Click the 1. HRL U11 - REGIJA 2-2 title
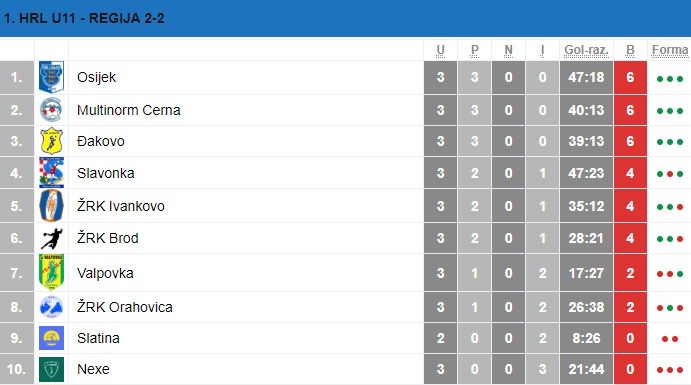Image resolution: width=691 pixels, height=385 pixels. (x=84, y=18)
